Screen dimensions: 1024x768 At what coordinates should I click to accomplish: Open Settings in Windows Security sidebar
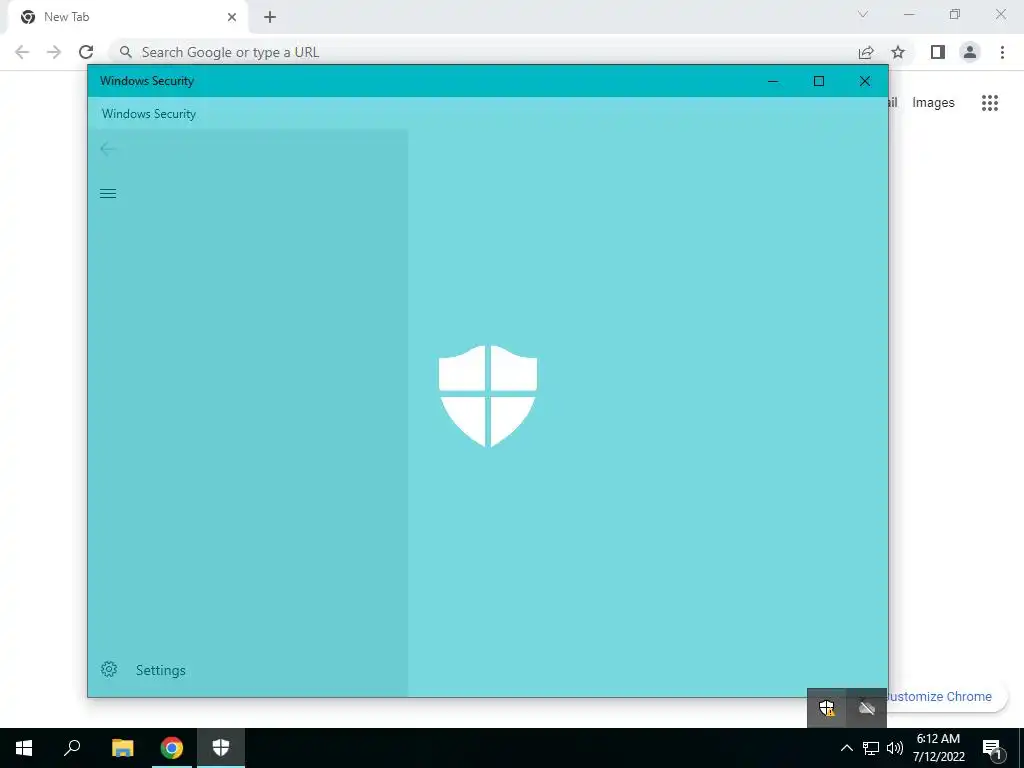[x=143, y=670]
